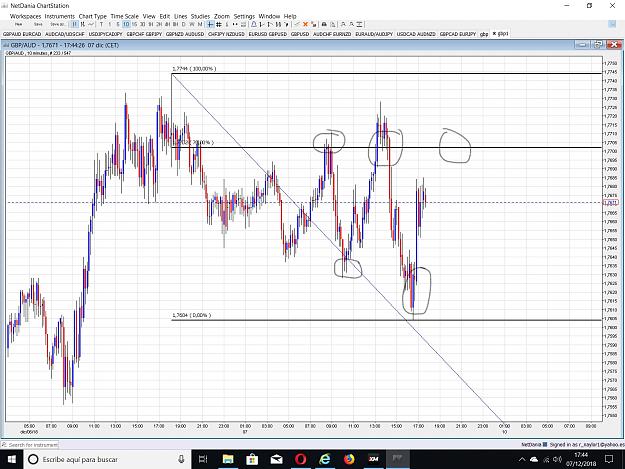Viewport: 625px width, 469px height.
Task: Open the GBPCHF GBPJPY workspace tab
Action: [x=144, y=34]
